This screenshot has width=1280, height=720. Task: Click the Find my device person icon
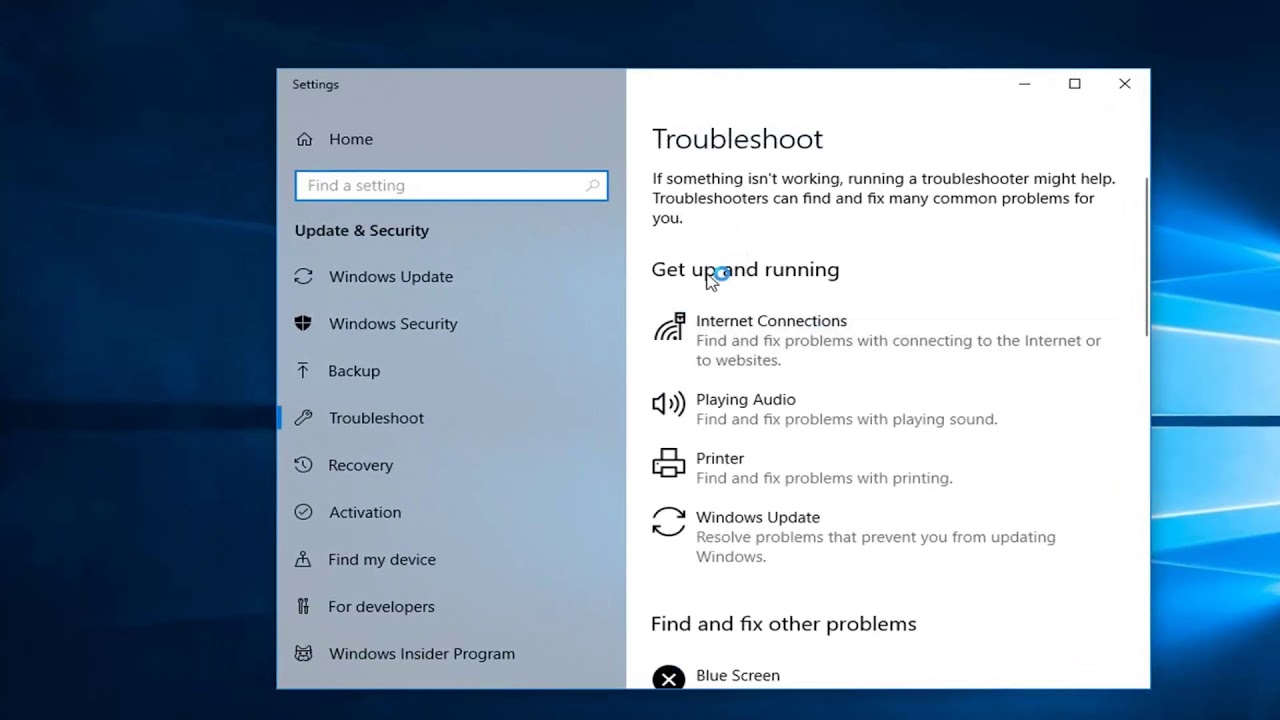(303, 559)
